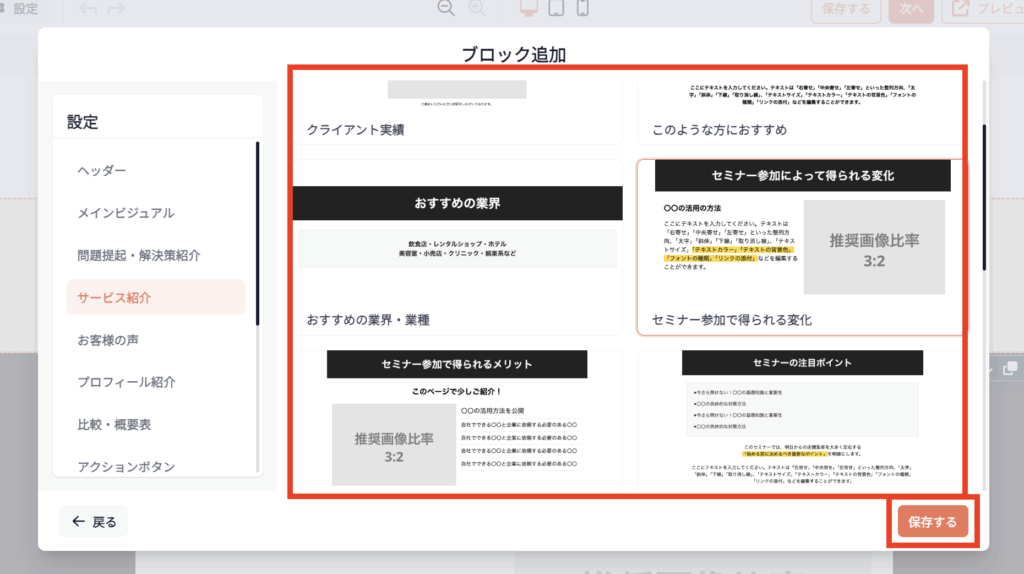Click the undo arrow in top toolbar

click(88, 9)
